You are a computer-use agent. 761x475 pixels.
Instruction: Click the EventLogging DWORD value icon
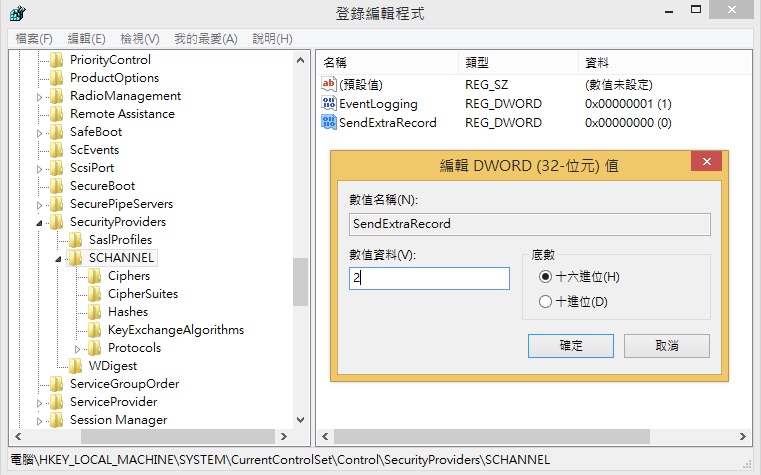pyautogui.click(x=329, y=104)
